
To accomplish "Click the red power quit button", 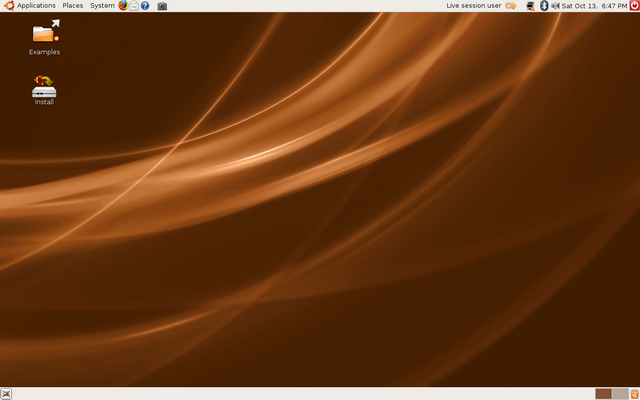I will [634, 5].
